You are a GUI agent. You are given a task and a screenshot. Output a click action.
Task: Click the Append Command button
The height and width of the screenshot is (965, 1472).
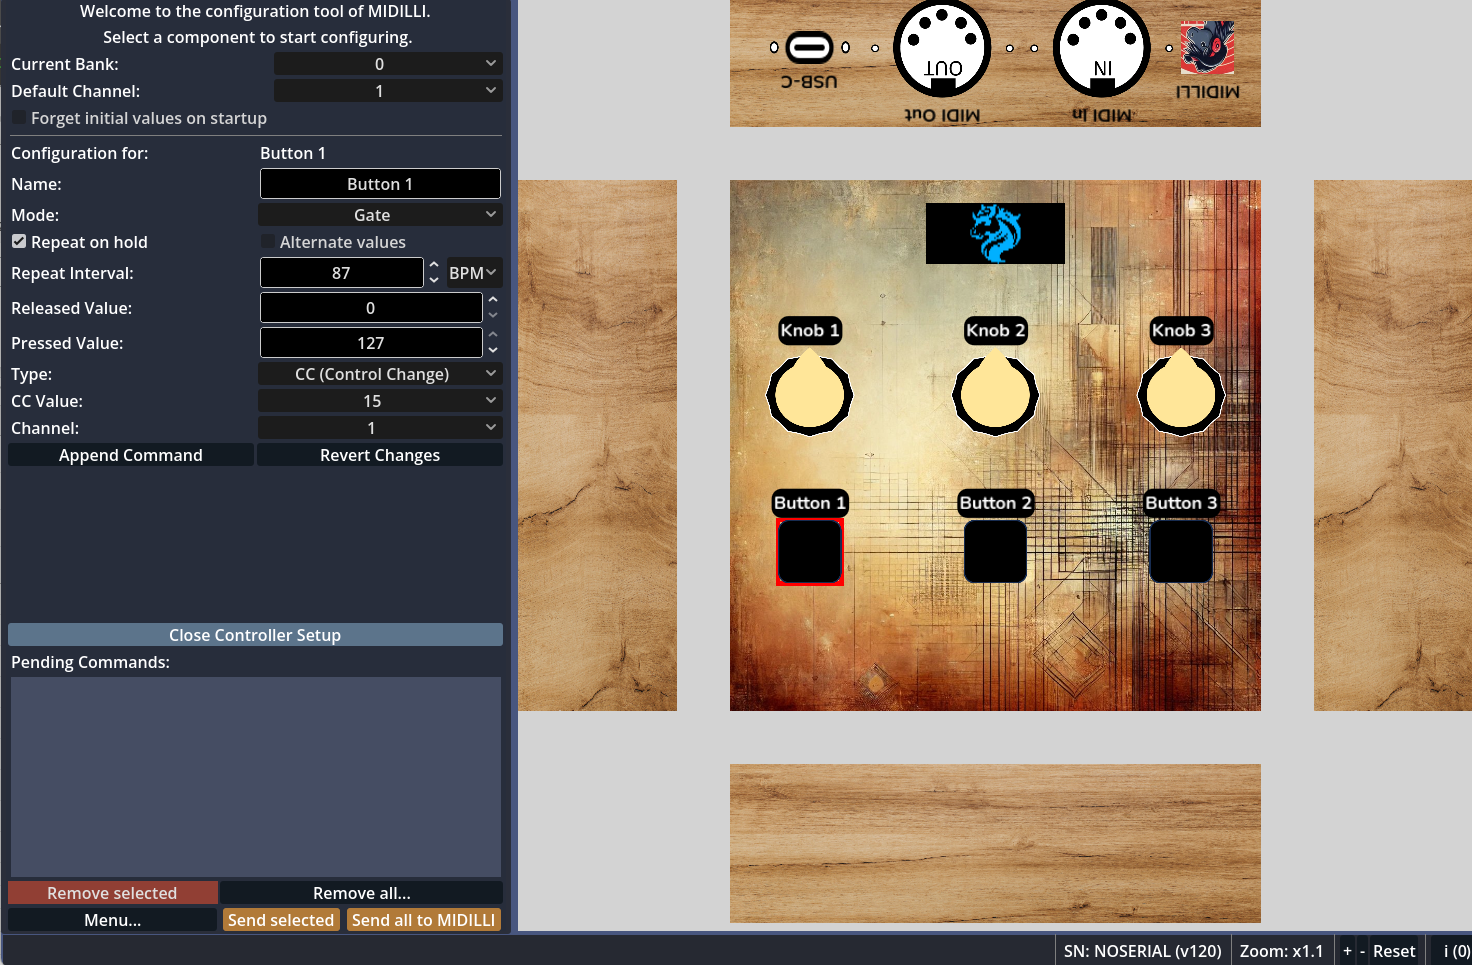pyautogui.click(x=131, y=455)
